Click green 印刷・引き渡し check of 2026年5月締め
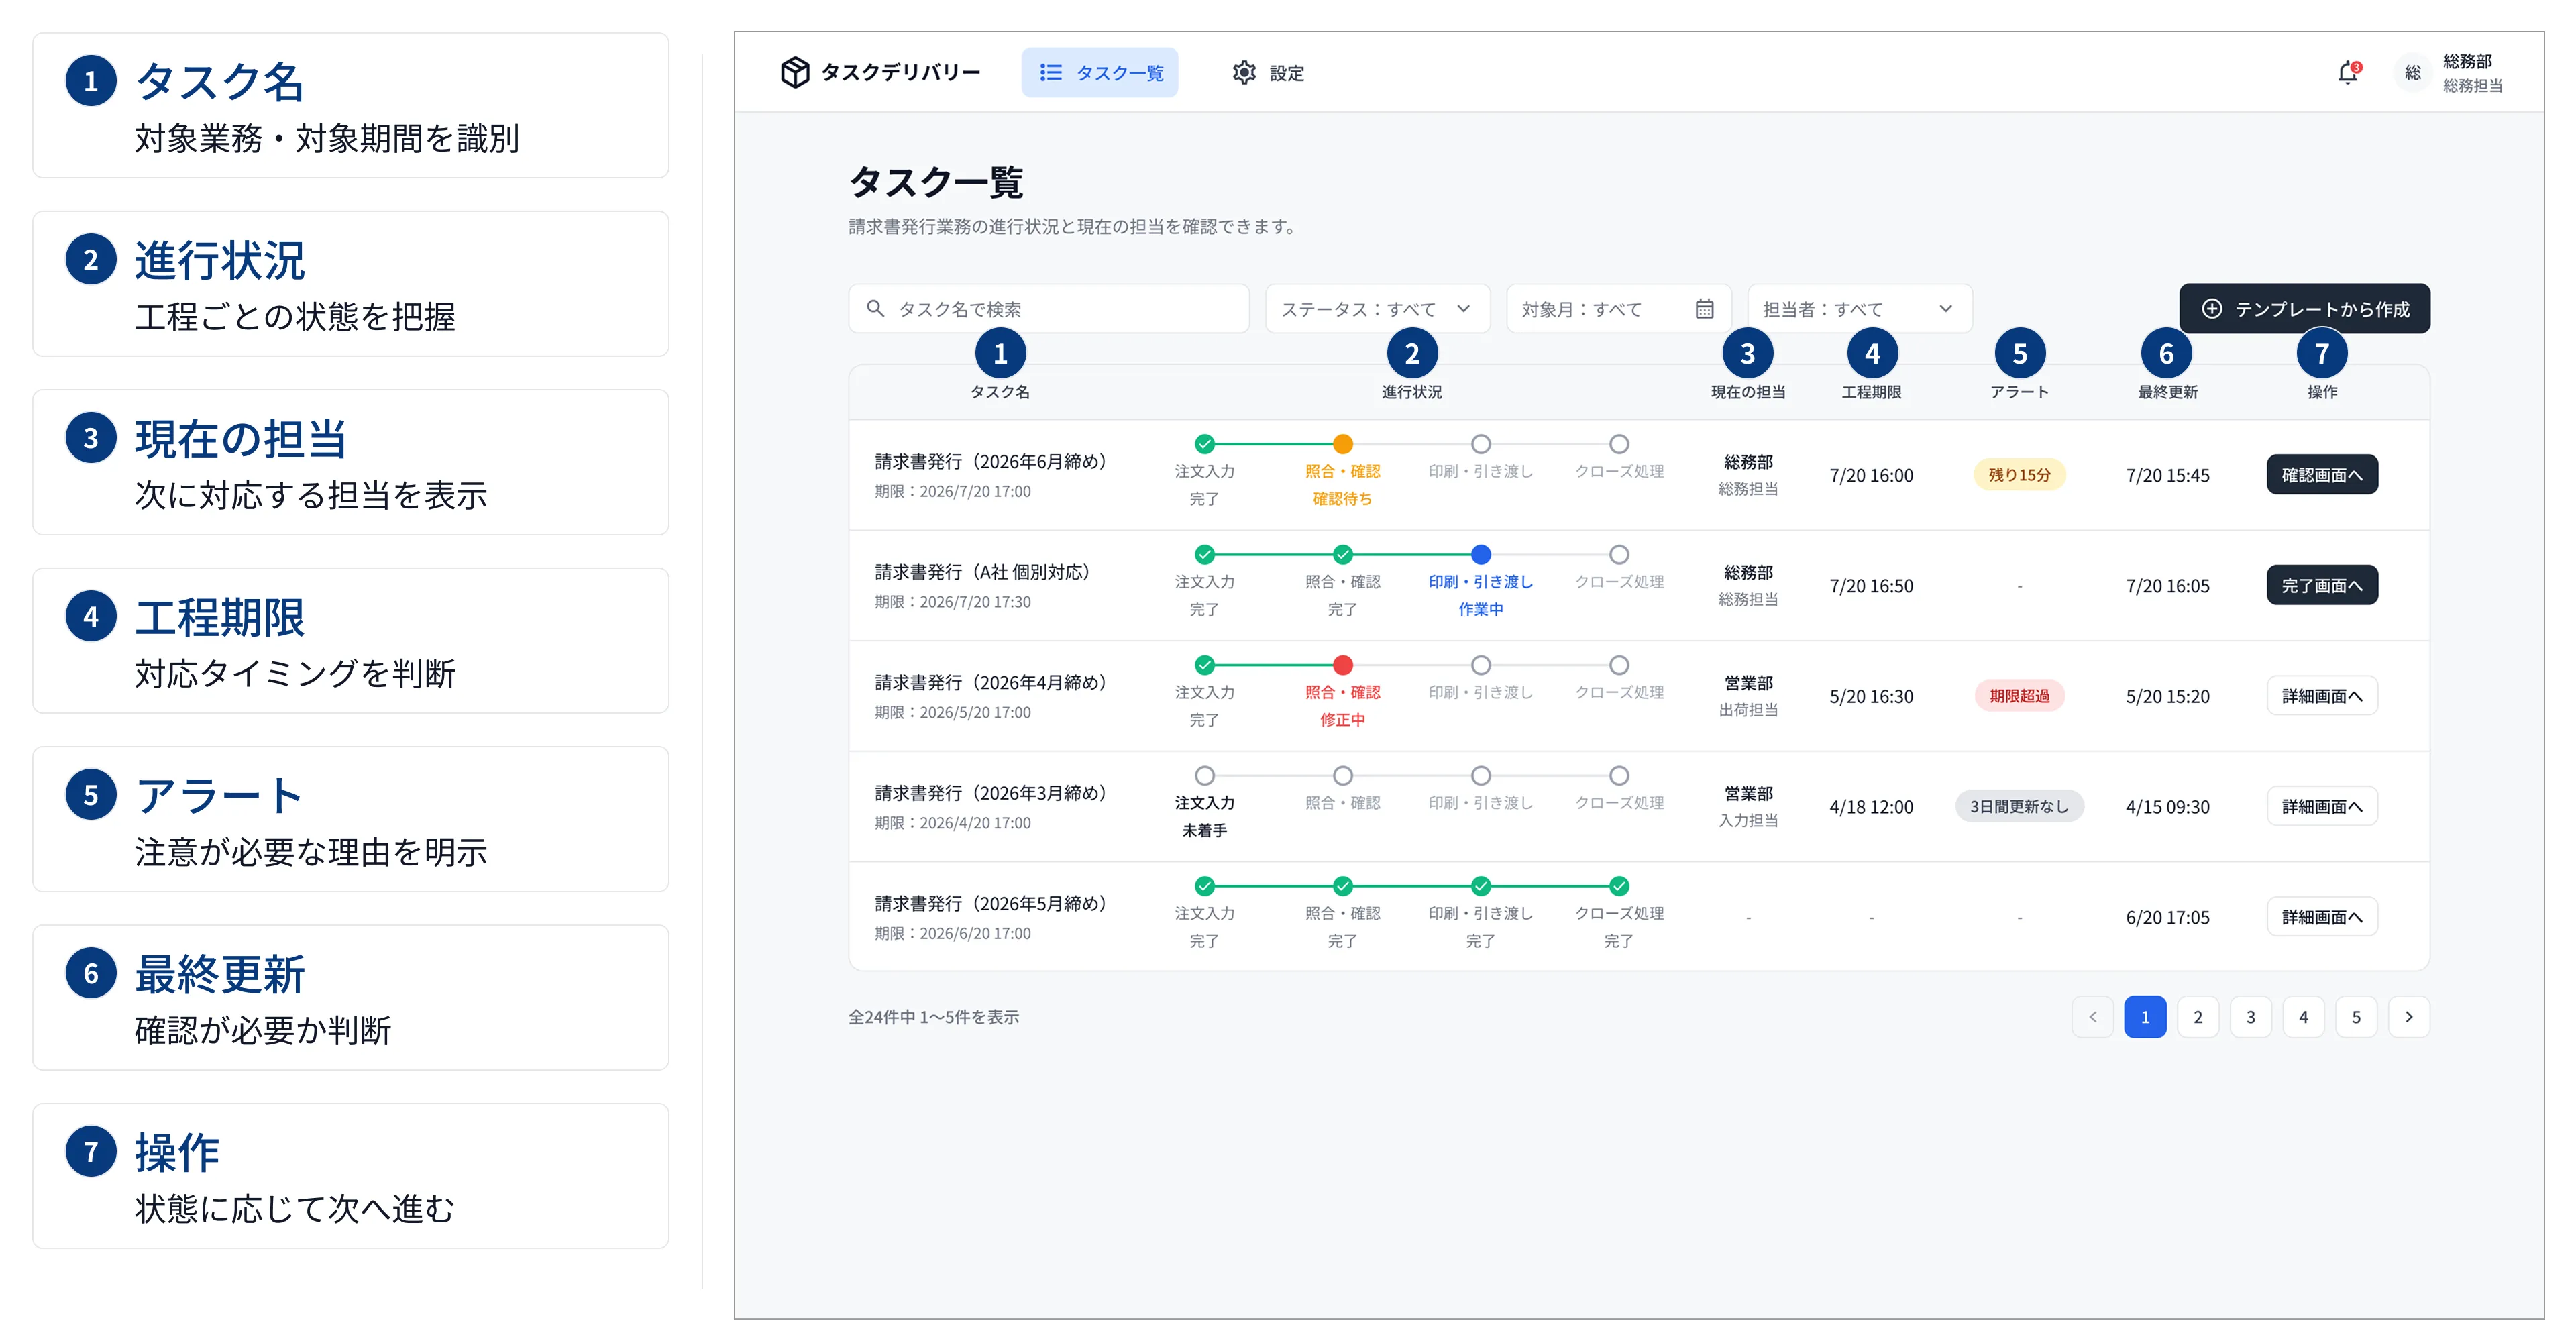Screen dimensions: 2576x1343 pos(1481,886)
